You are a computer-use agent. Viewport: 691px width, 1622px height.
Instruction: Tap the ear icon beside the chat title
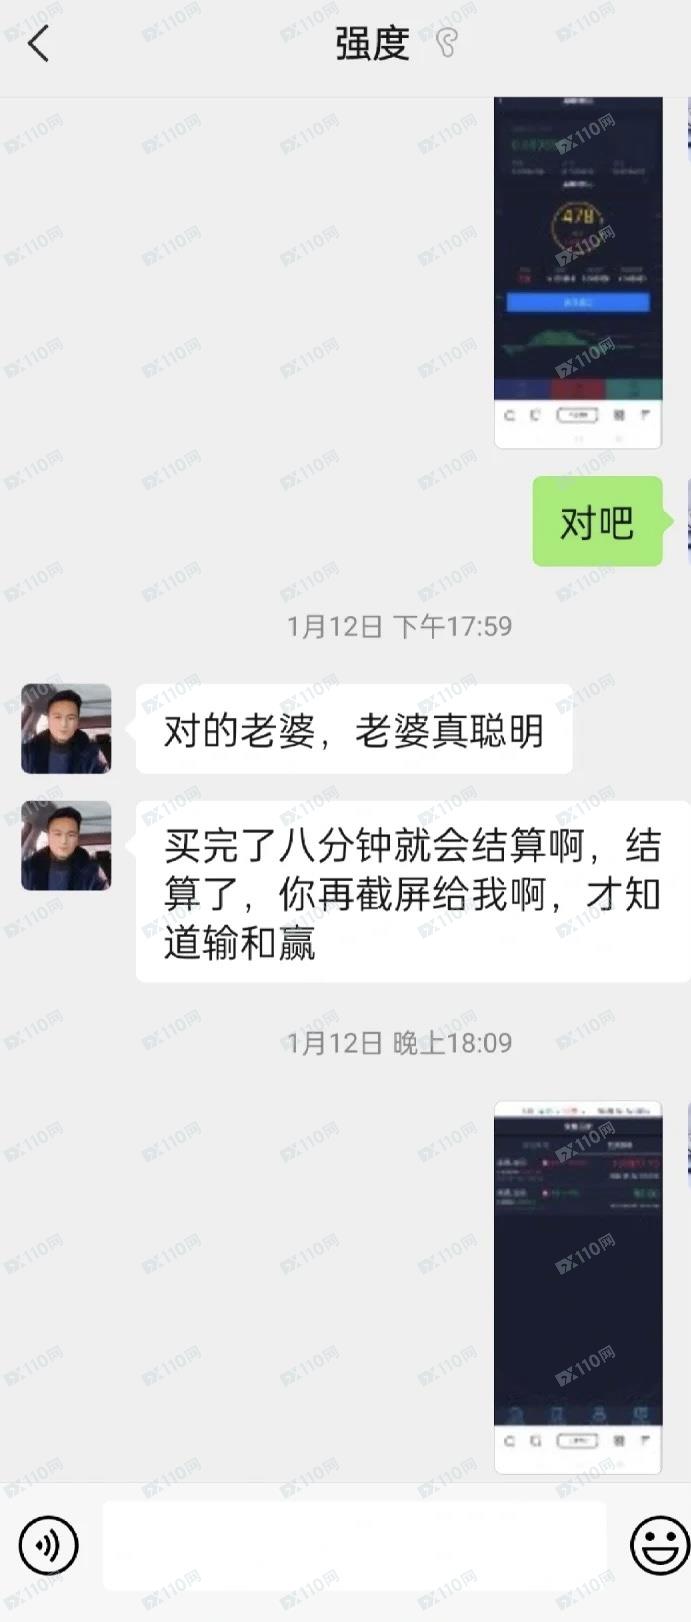pos(447,42)
